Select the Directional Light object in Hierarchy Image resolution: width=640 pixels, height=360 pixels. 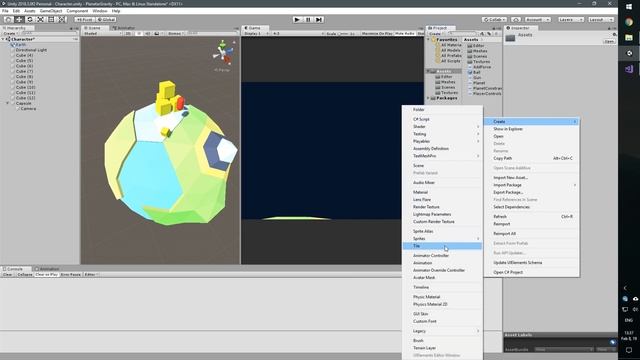pos(31,50)
